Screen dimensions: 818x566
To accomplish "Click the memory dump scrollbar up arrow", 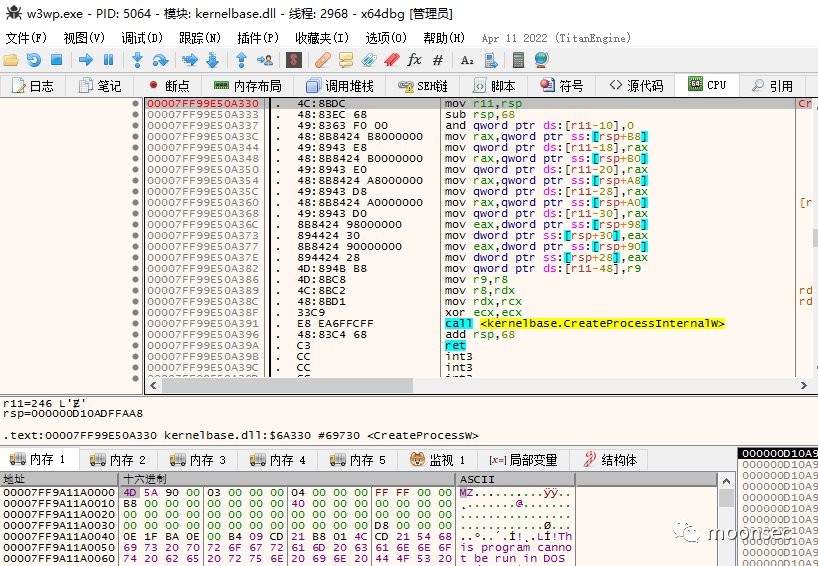I will [x=726, y=480].
